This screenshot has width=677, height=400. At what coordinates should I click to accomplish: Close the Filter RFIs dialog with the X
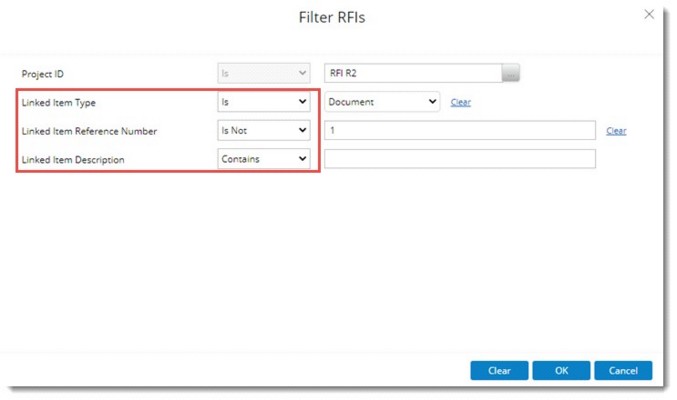pyautogui.click(x=648, y=15)
